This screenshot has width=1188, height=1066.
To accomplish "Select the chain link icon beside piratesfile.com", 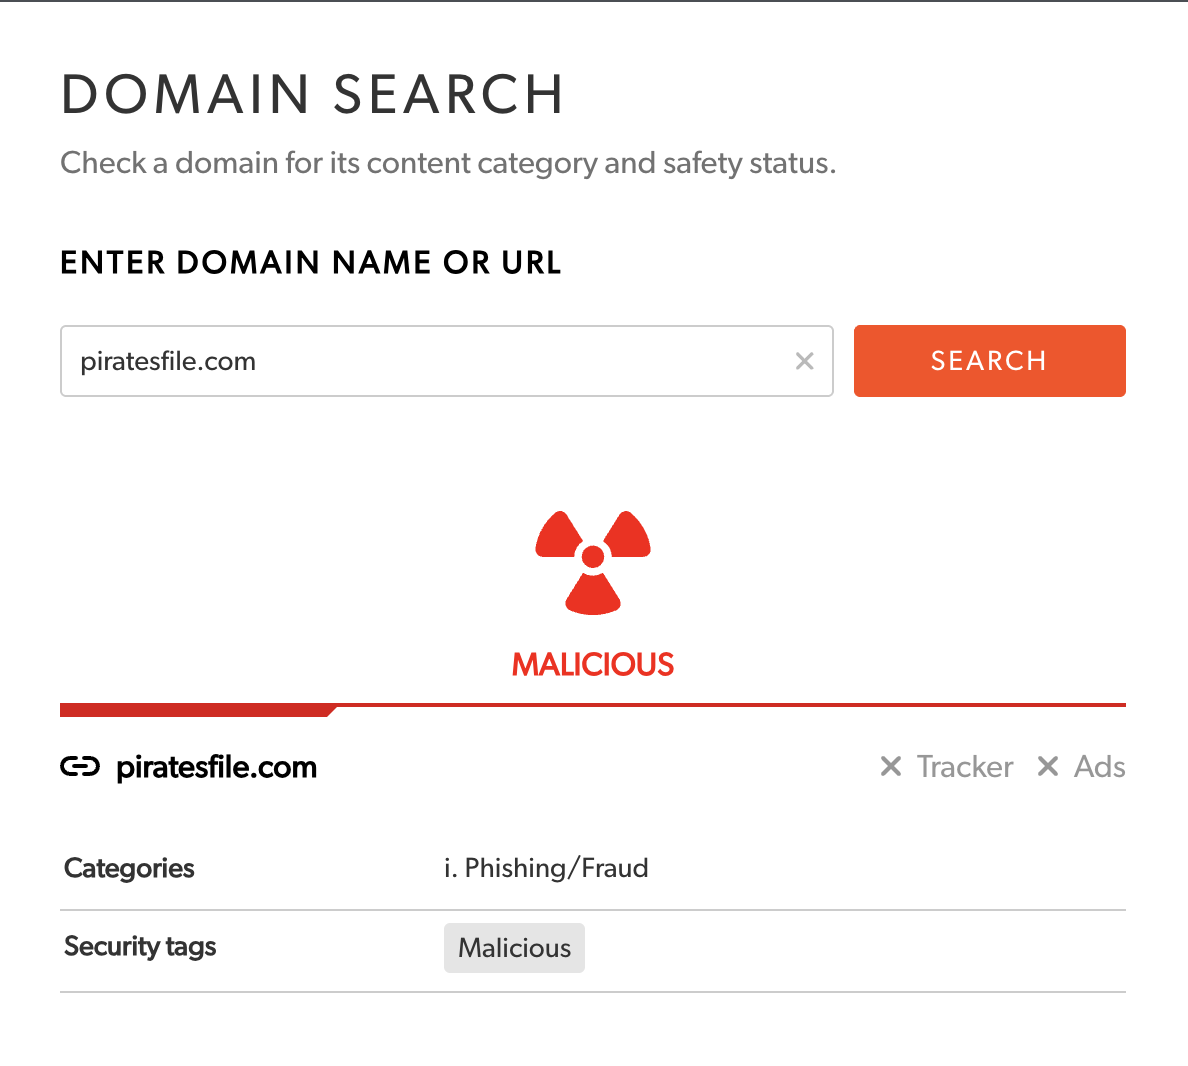I will pos(81,766).
